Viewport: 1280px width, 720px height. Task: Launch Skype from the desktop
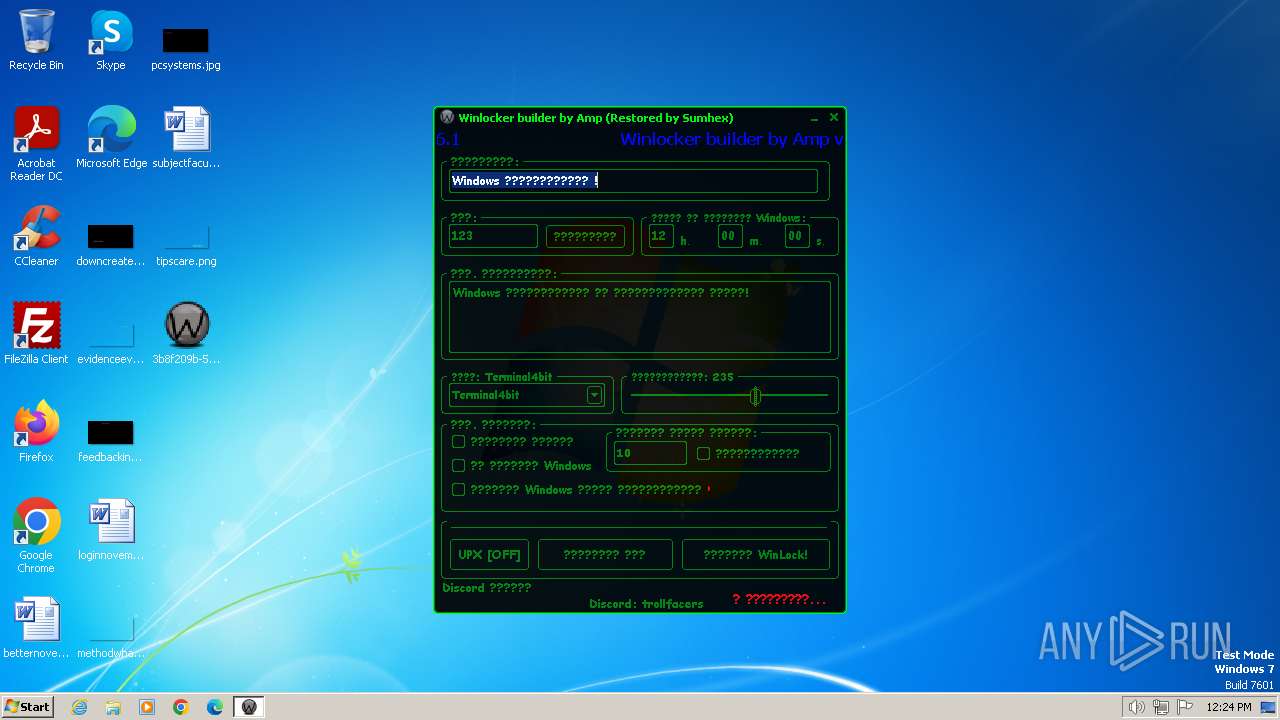pos(110,40)
